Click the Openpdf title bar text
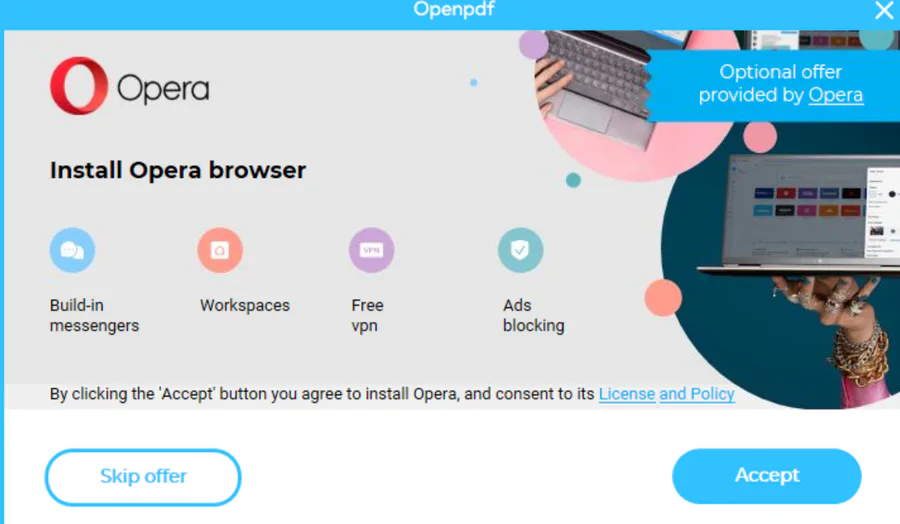 [453, 9]
